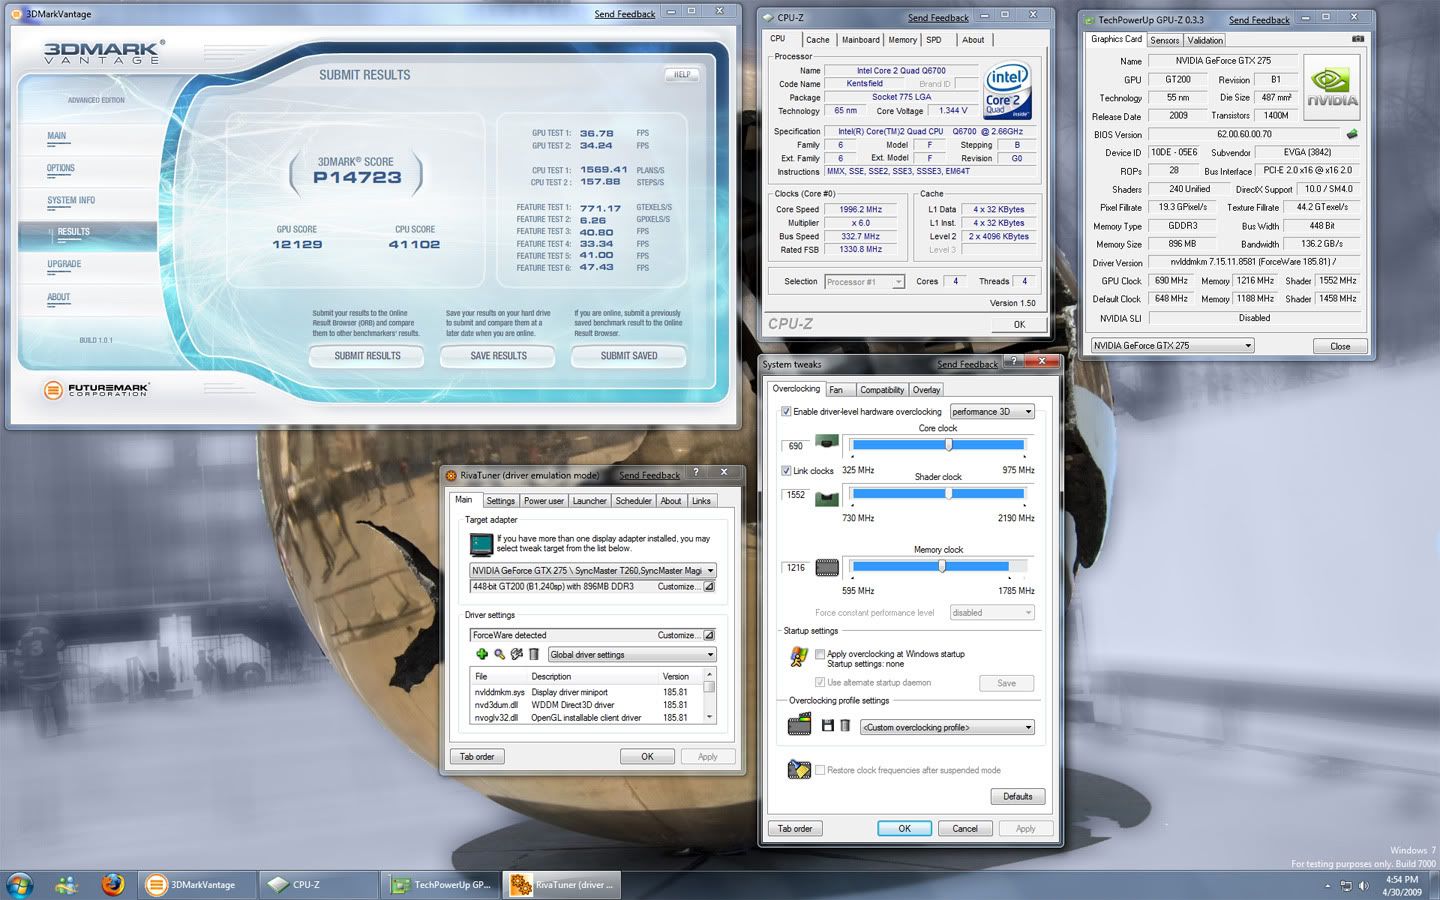
Task: Click the GPU-Z screenshot camera icon
Action: 1357,39
